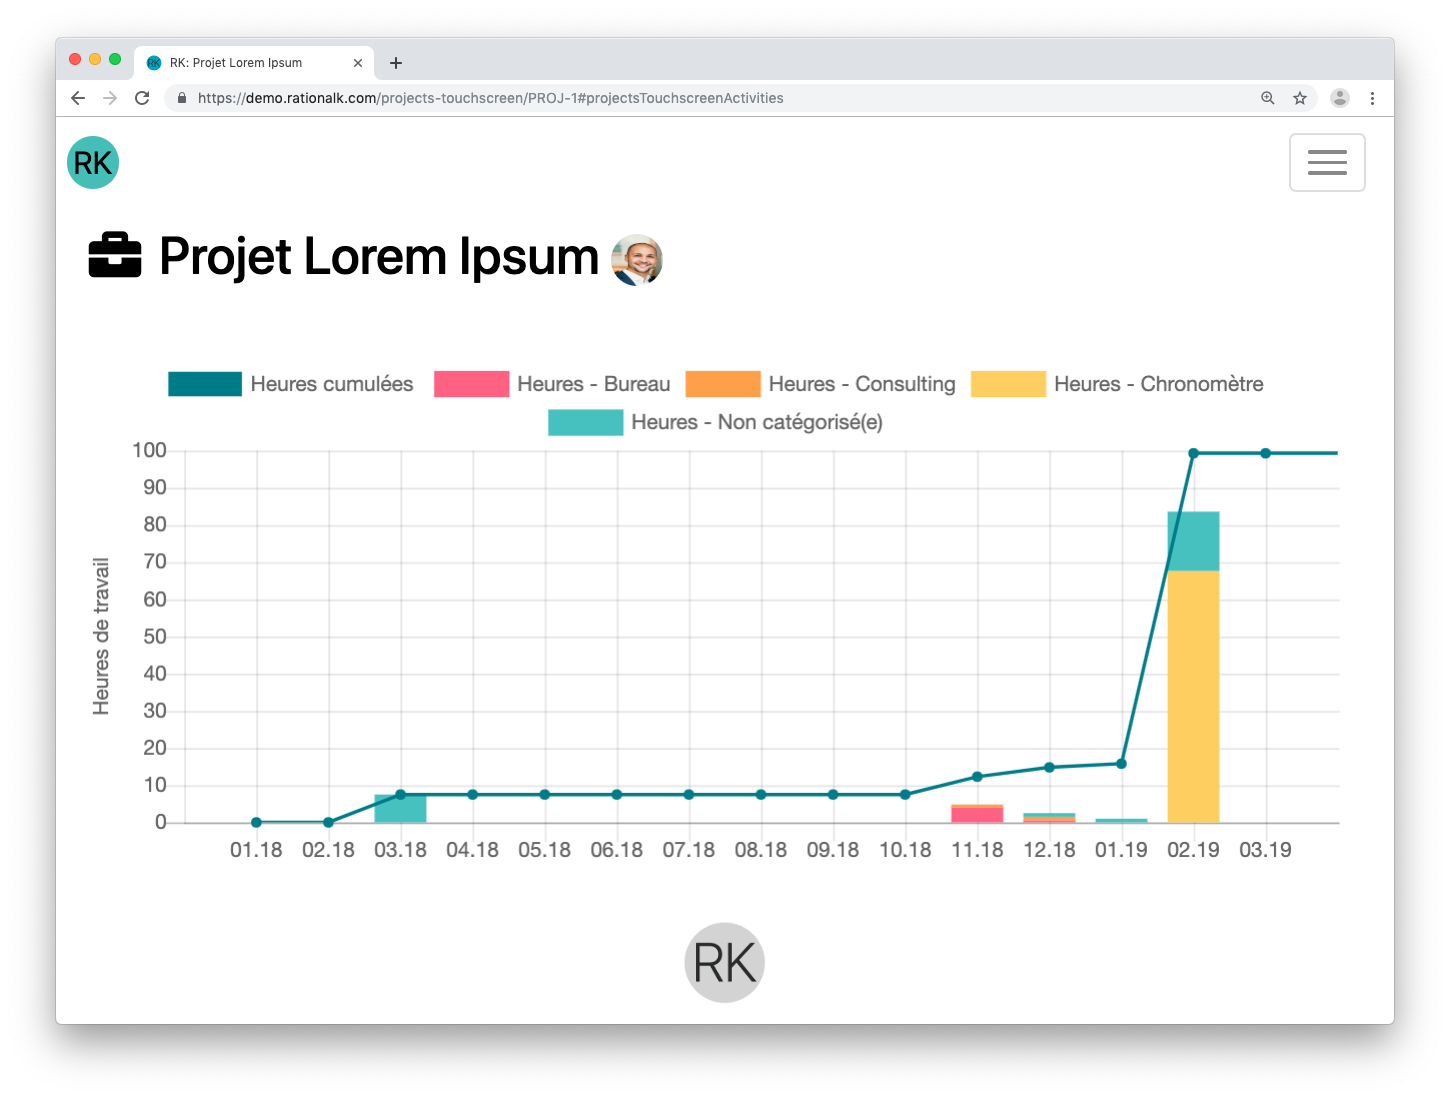This screenshot has width=1450, height=1098.
Task: Go back using the browser back arrow
Action: [78, 98]
